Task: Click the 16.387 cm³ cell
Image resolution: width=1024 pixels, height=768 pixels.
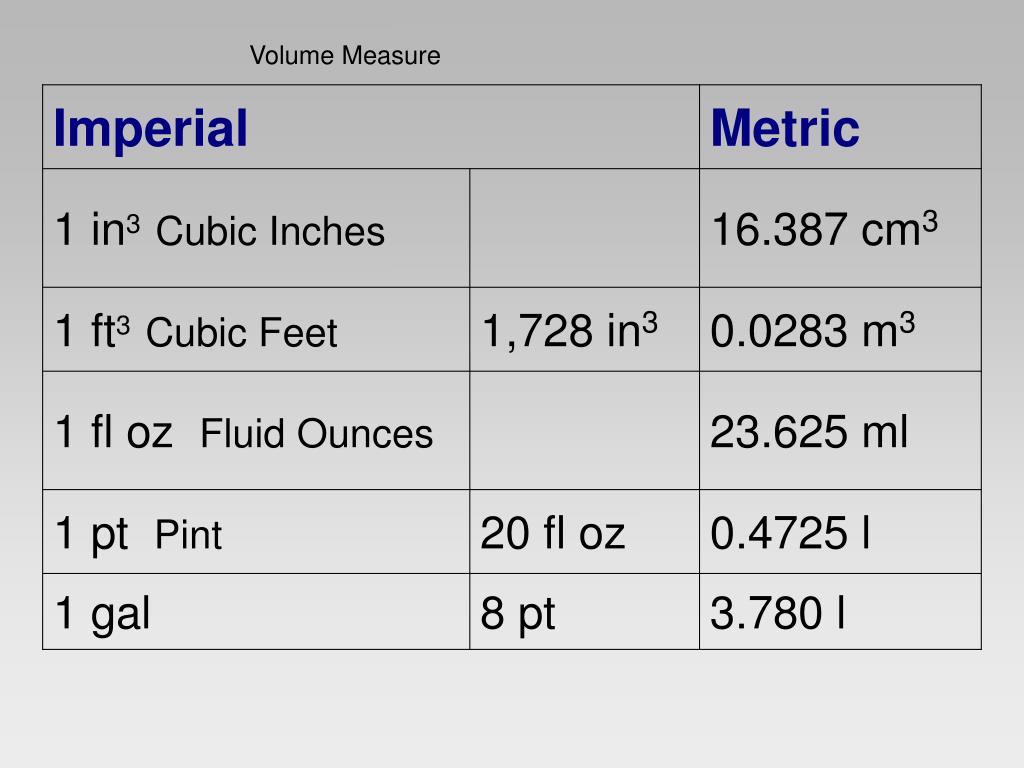Action: pos(840,228)
